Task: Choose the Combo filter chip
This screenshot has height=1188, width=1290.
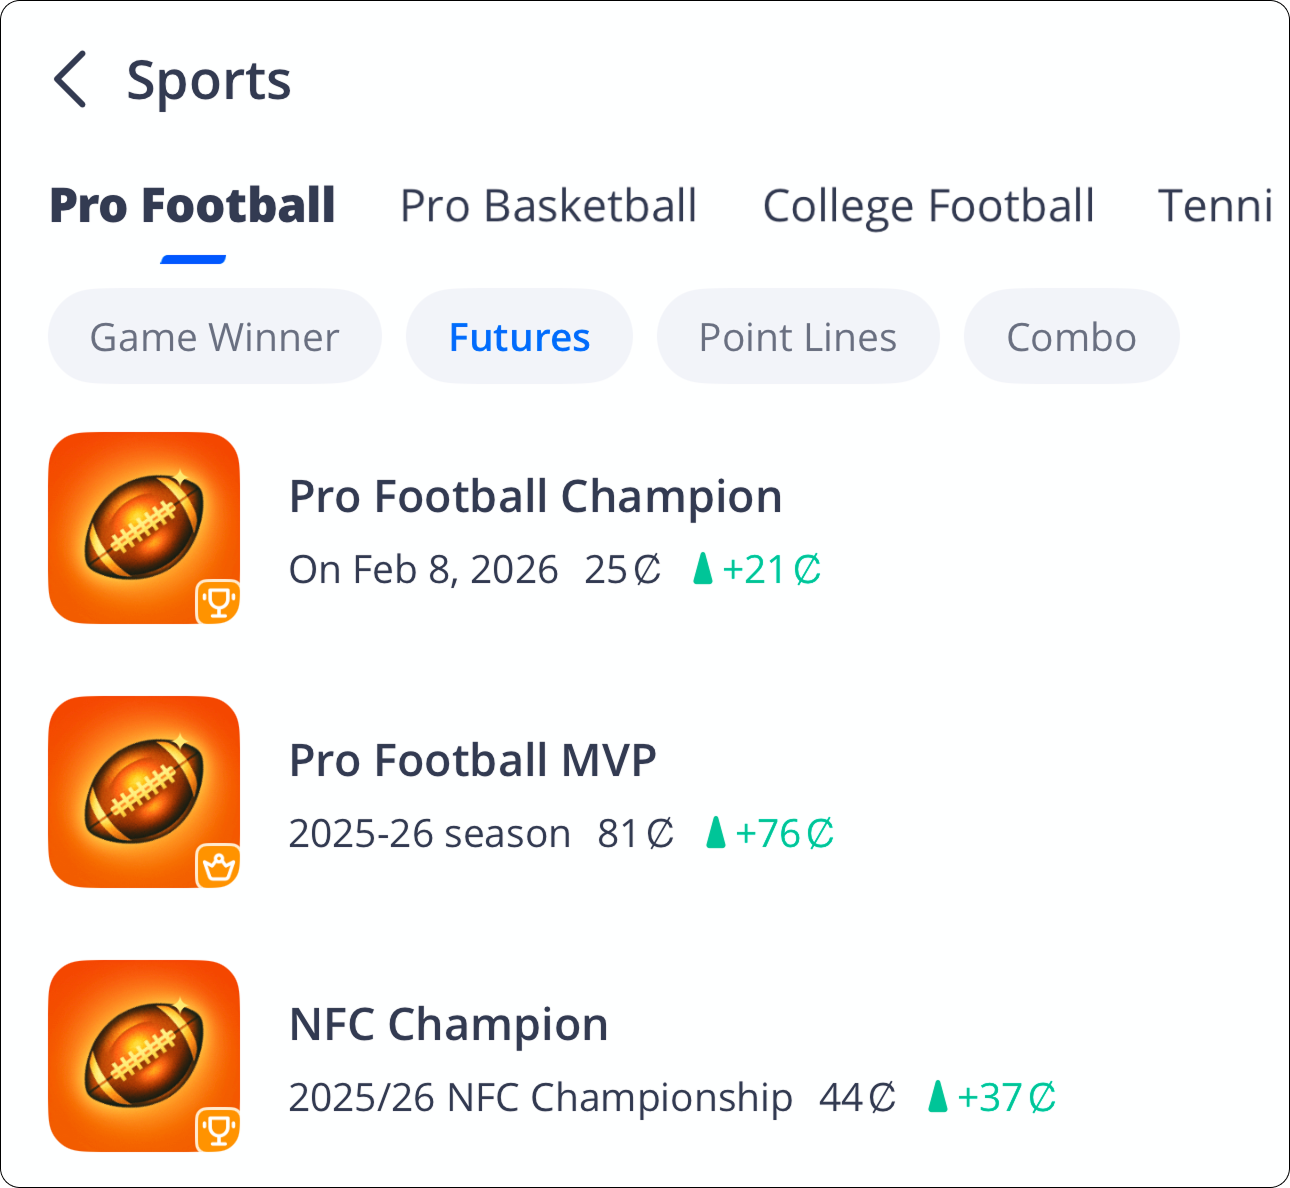Action: (1071, 337)
